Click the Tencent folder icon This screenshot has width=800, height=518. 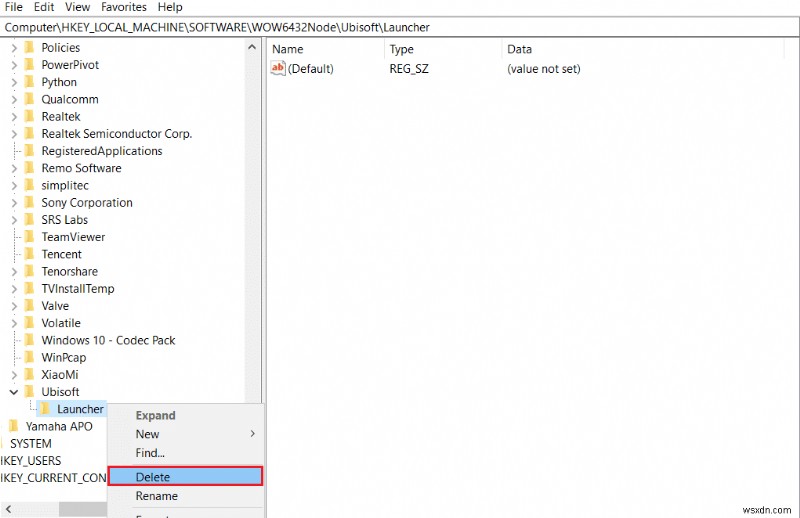(x=30, y=254)
